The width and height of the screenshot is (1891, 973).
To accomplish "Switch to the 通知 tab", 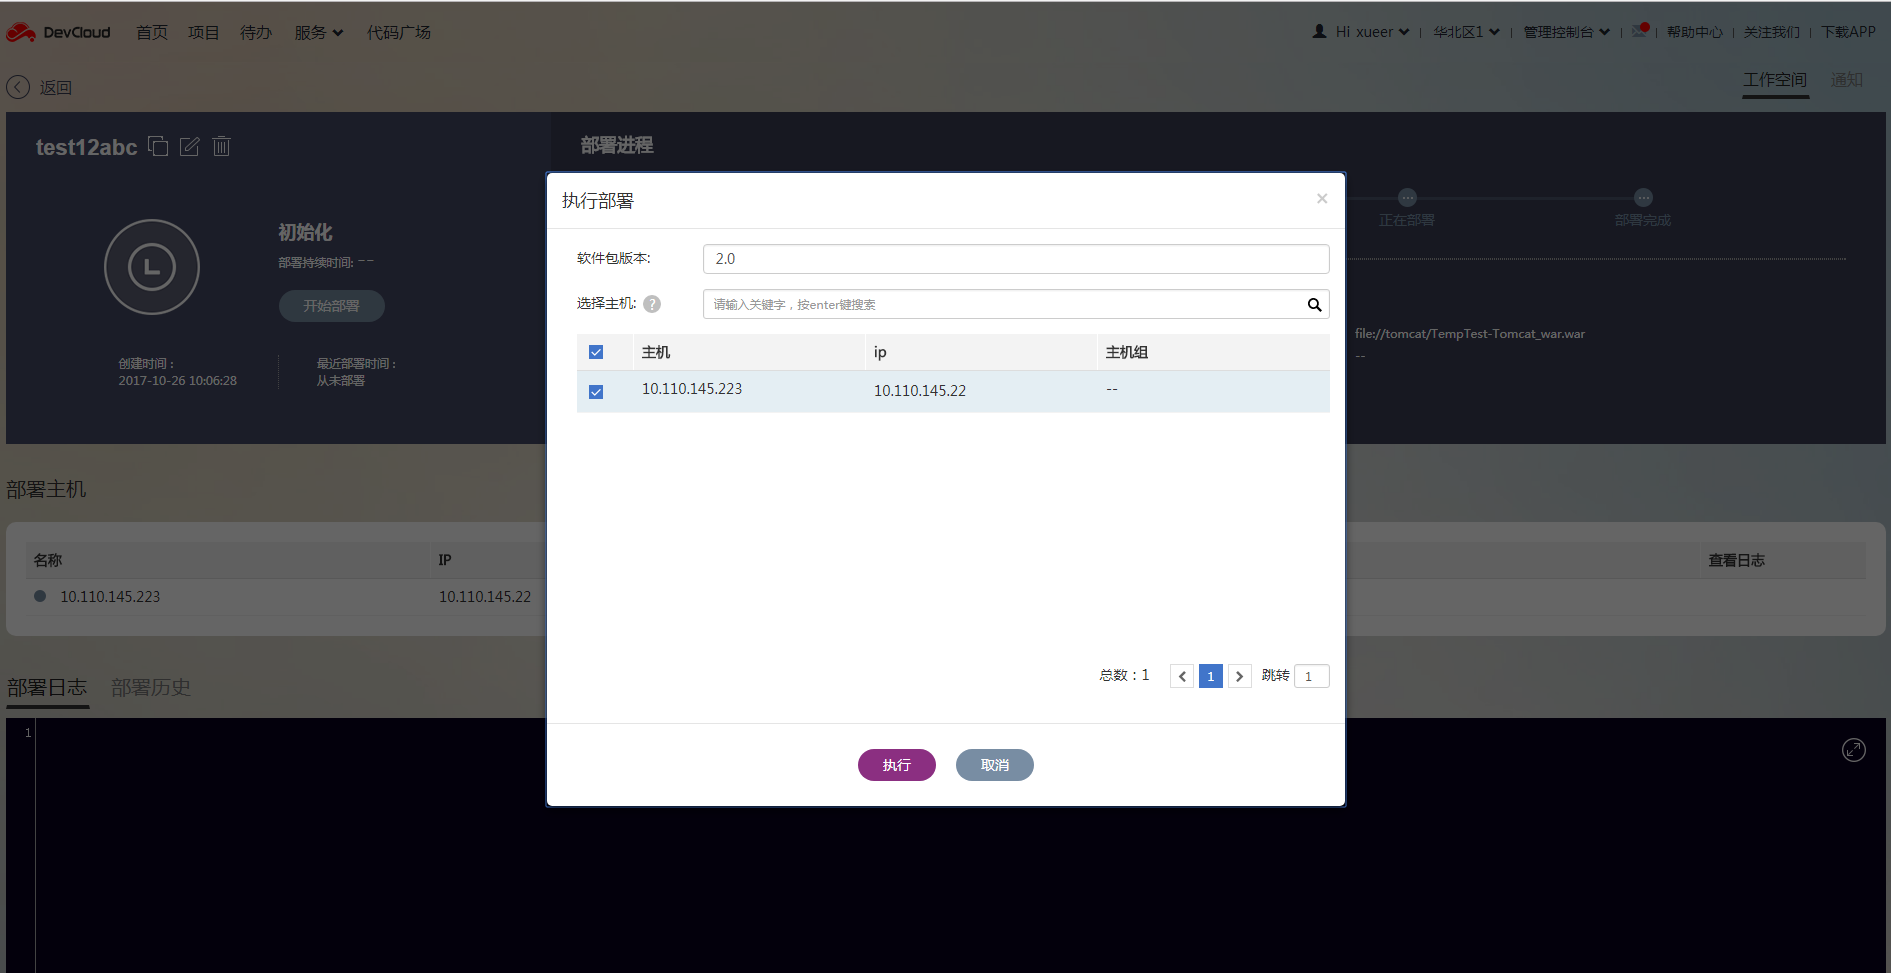I will click(x=1847, y=80).
